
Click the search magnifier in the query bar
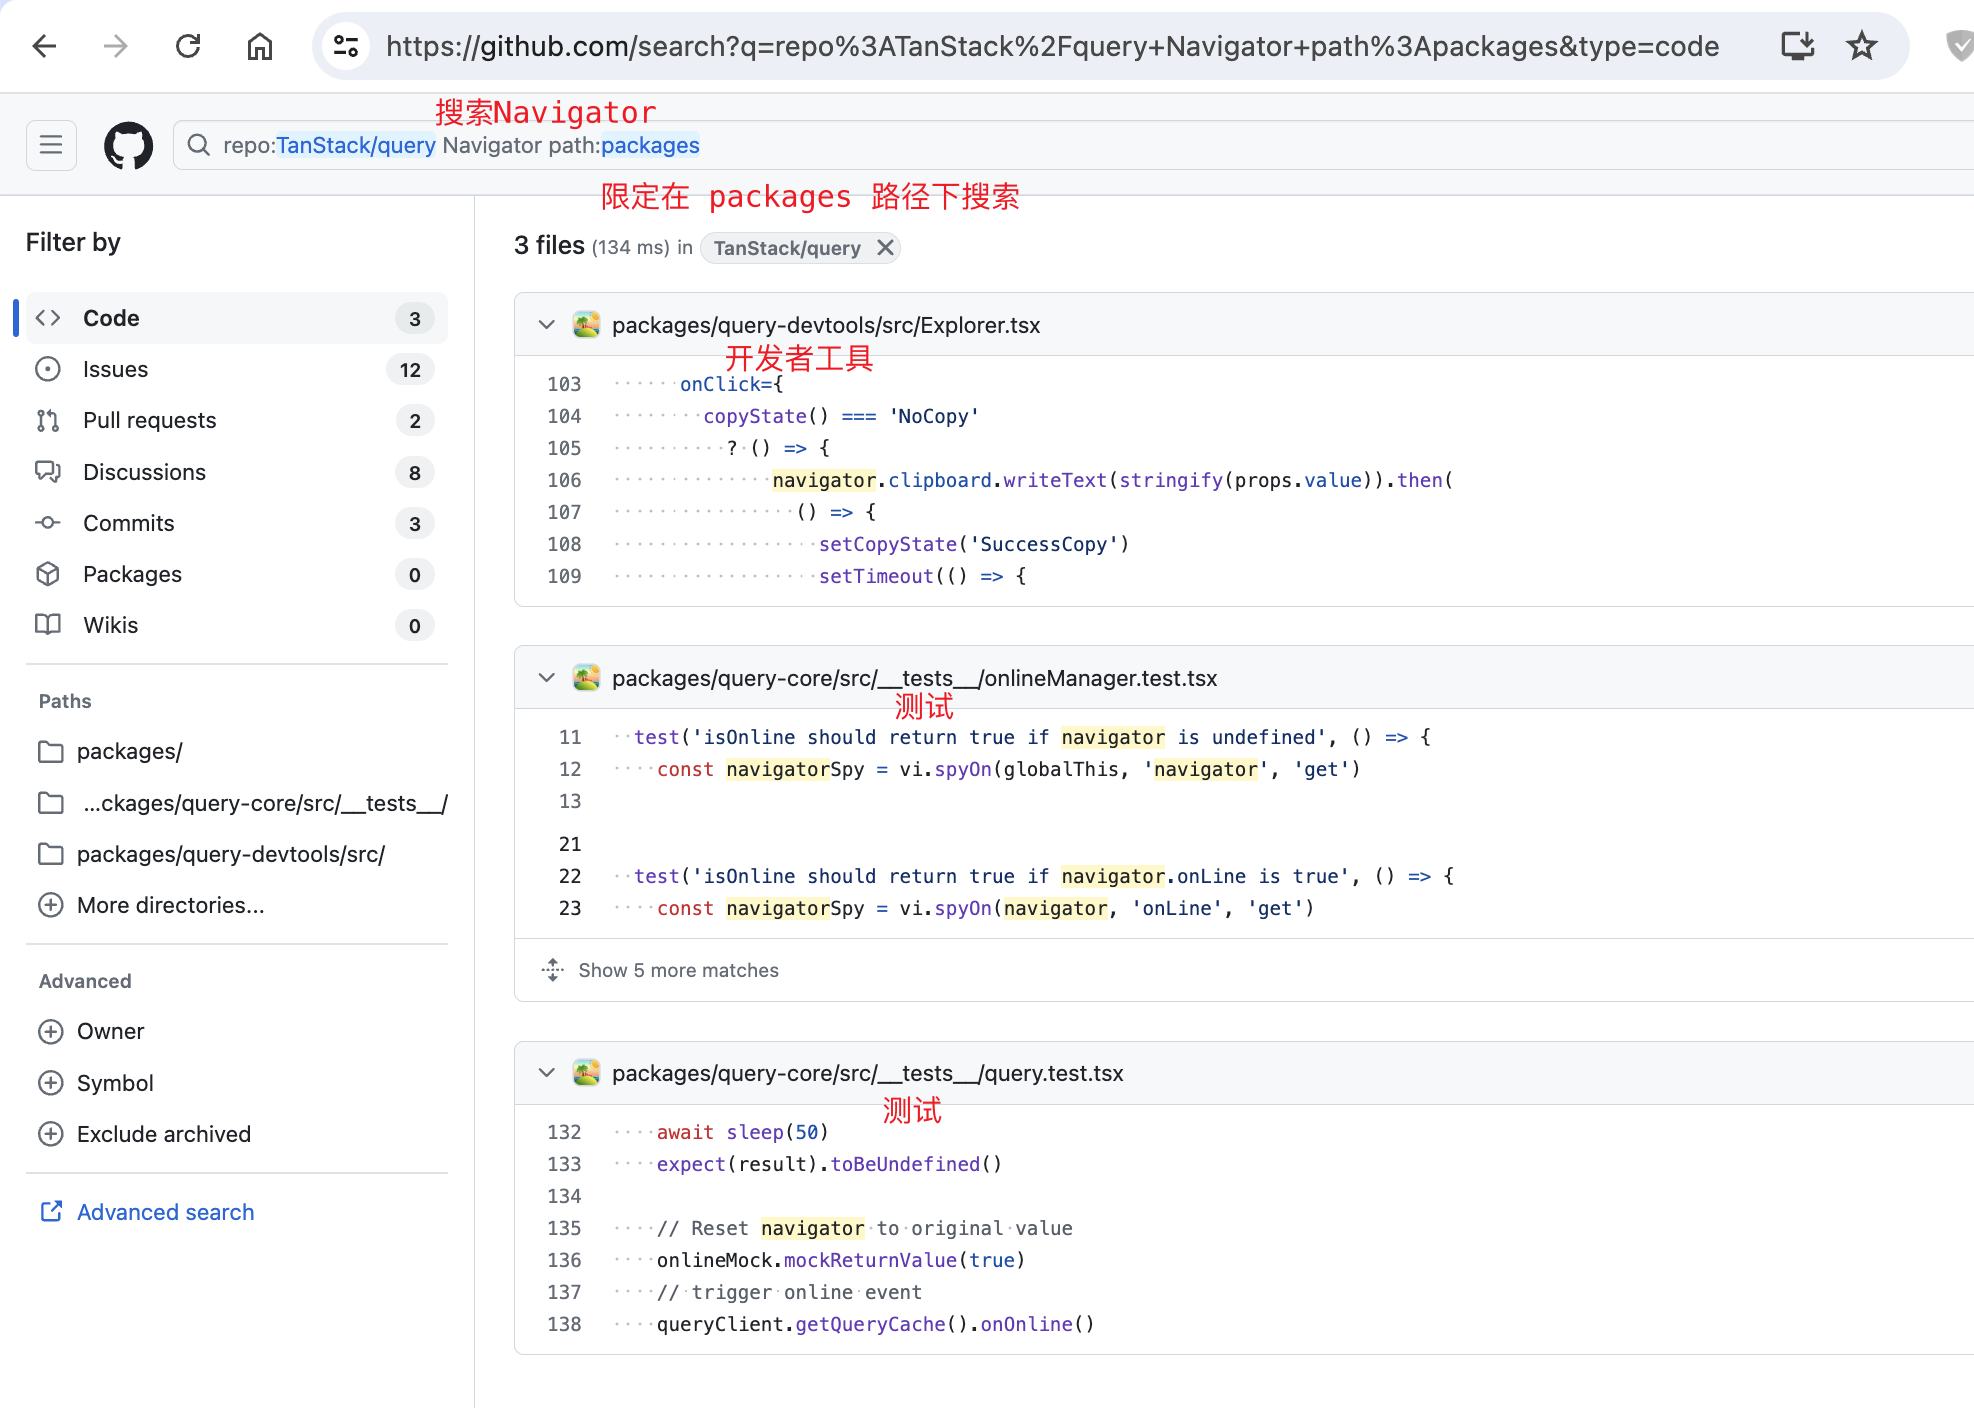pyautogui.click(x=198, y=145)
